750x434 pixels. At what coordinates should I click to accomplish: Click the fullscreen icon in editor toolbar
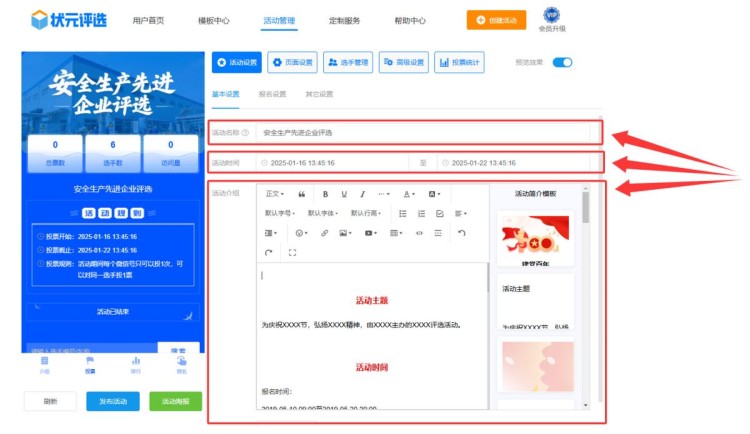[291, 253]
